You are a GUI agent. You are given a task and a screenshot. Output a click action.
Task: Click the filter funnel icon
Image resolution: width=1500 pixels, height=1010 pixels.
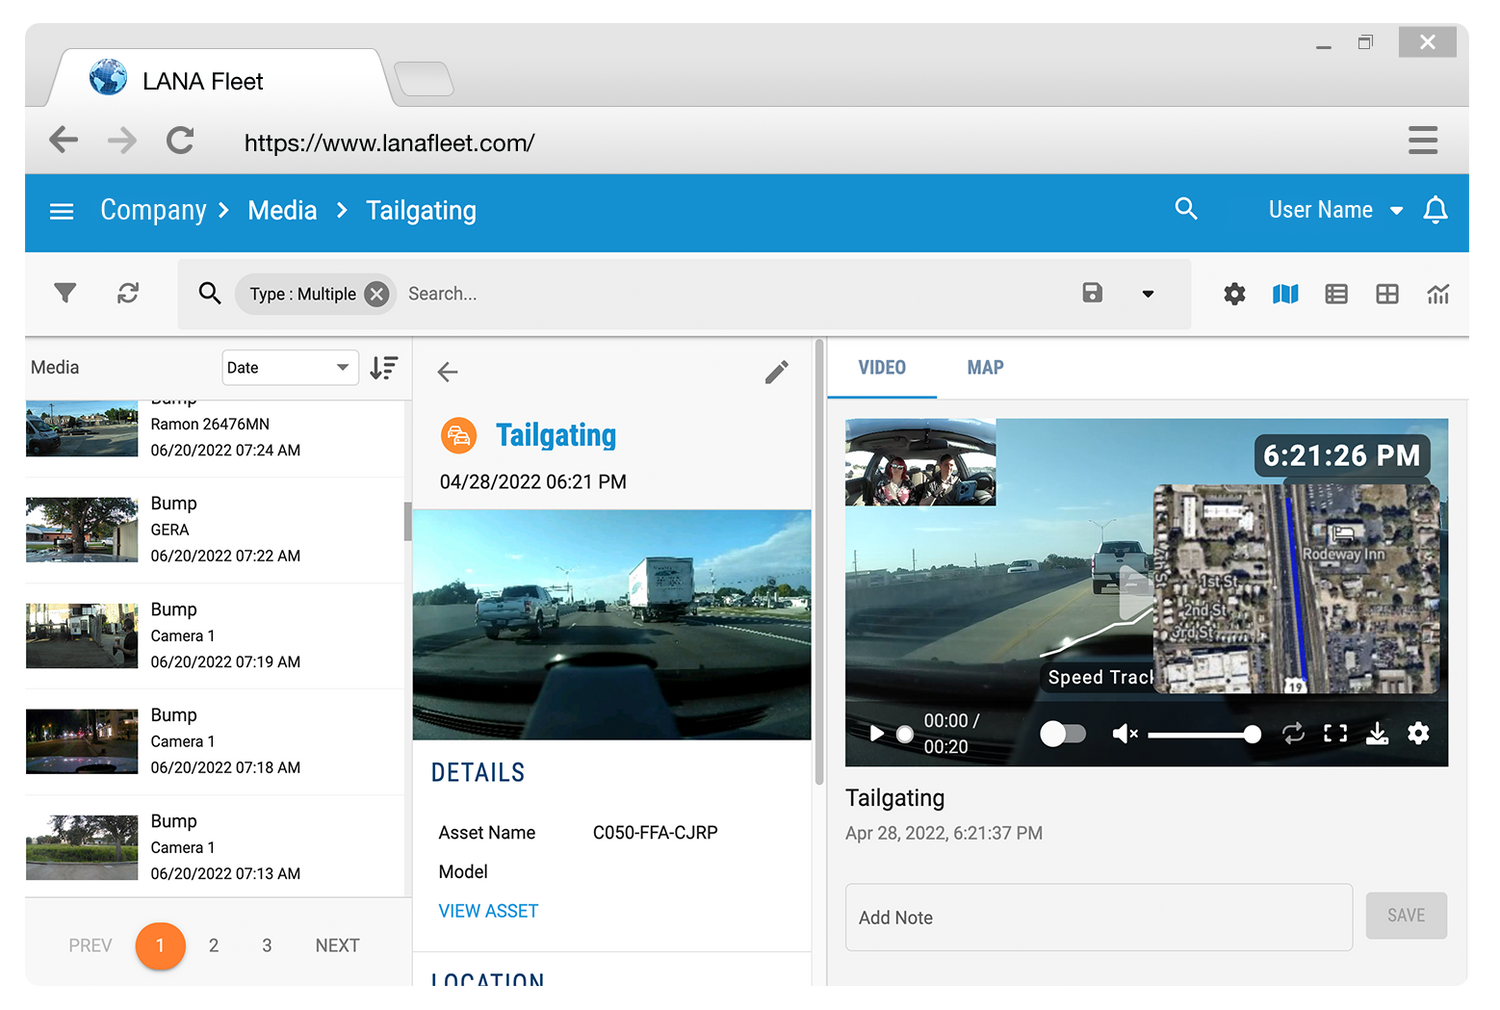[65, 293]
